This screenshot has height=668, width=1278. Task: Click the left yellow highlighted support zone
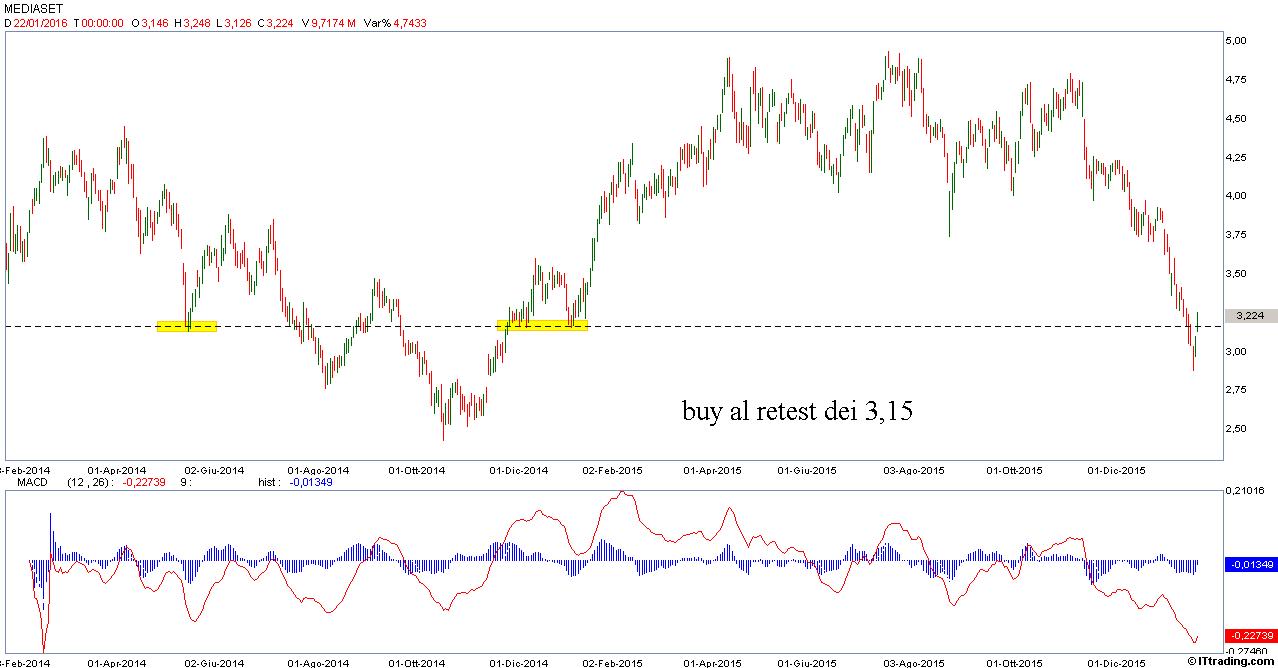click(x=187, y=326)
